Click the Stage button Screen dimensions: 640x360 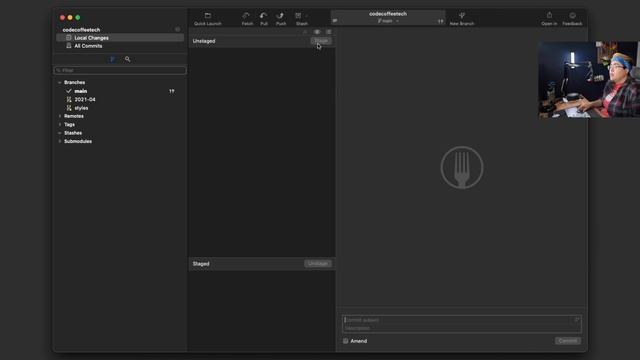click(321, 40)
